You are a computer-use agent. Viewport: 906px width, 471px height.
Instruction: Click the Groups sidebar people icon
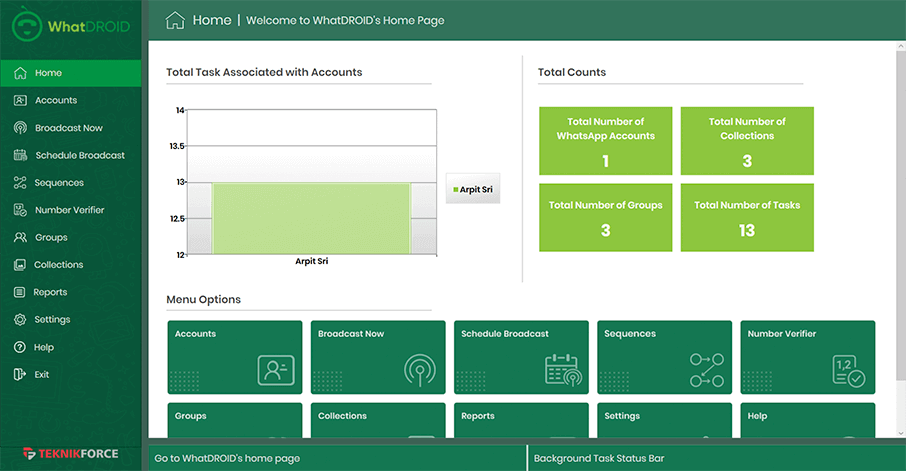pos(20,238)
